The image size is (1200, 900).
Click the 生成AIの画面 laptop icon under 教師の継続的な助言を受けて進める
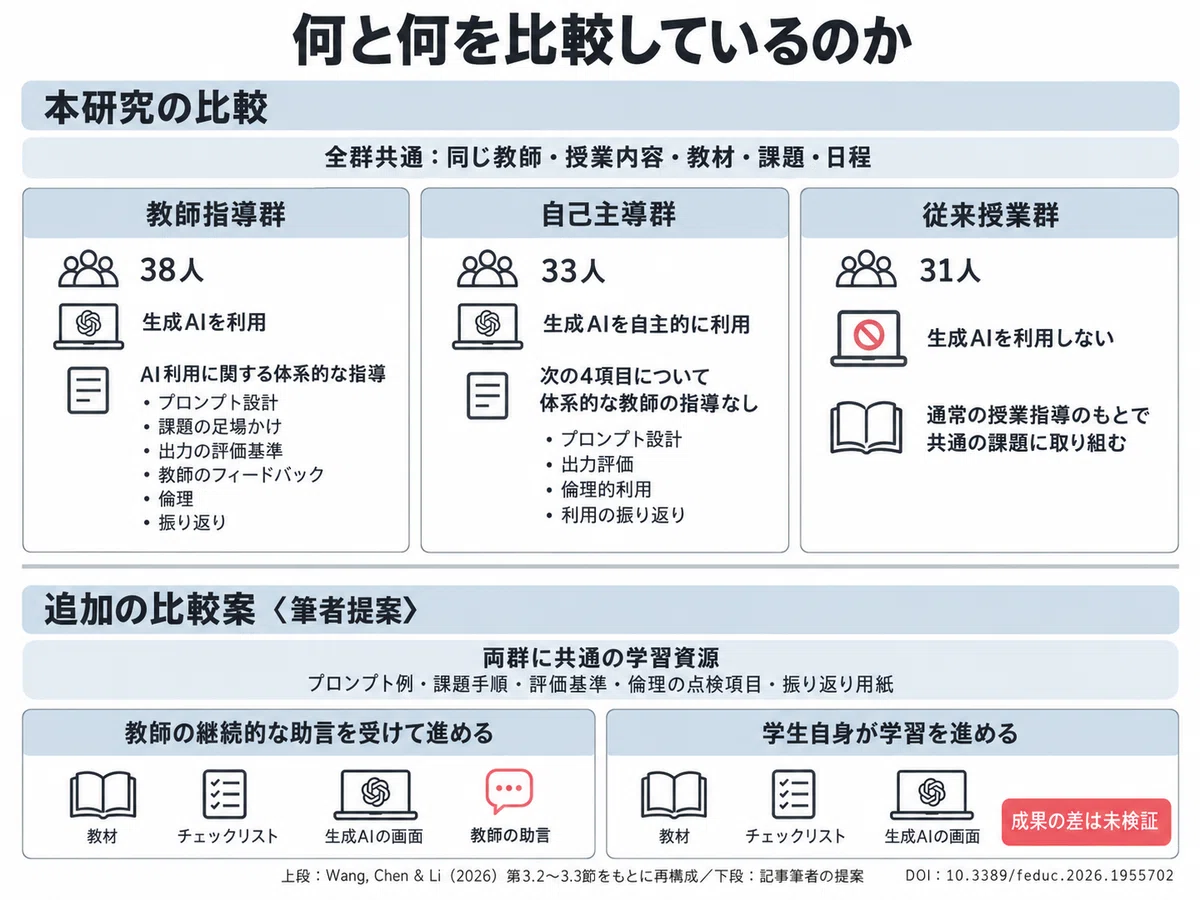point(373,795)
